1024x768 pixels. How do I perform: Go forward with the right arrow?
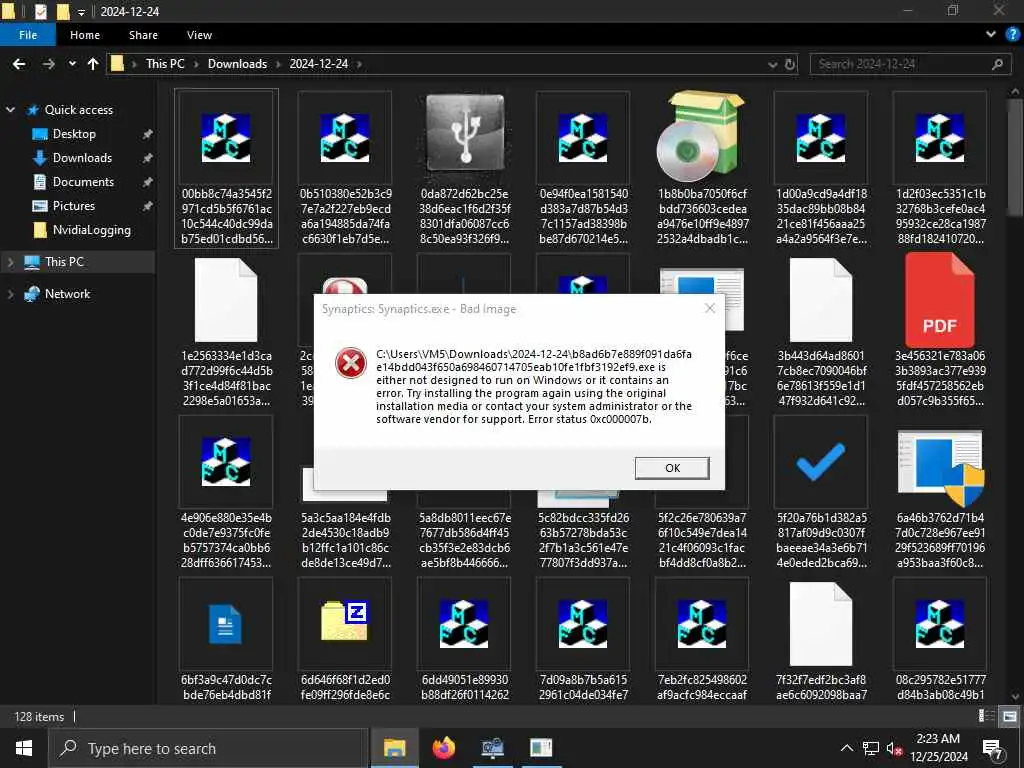click(x=48, y=64)
